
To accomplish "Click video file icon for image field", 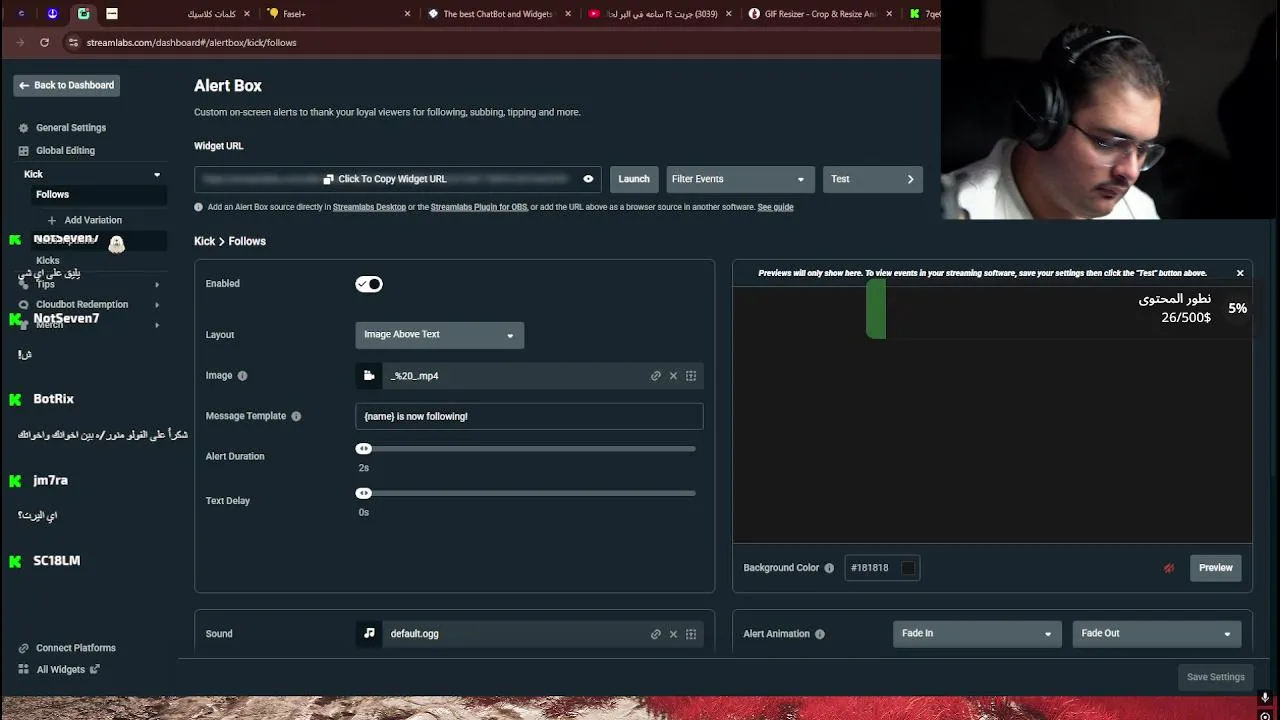I will pyautogui.click(x=369, y=376).
